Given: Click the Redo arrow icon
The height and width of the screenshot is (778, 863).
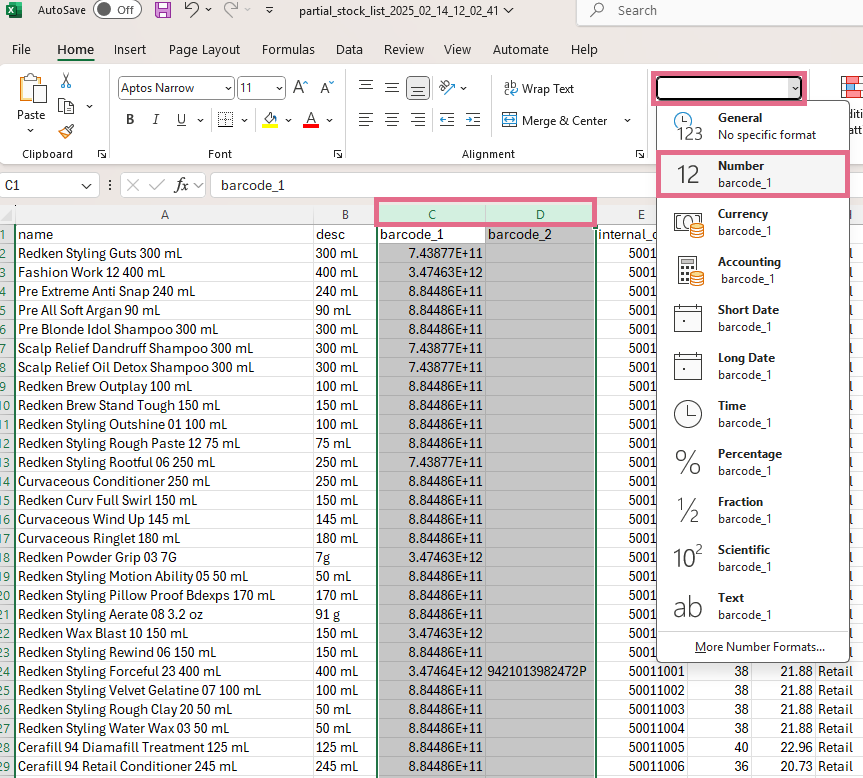Looking at the screenshot, I should [231, 9].
